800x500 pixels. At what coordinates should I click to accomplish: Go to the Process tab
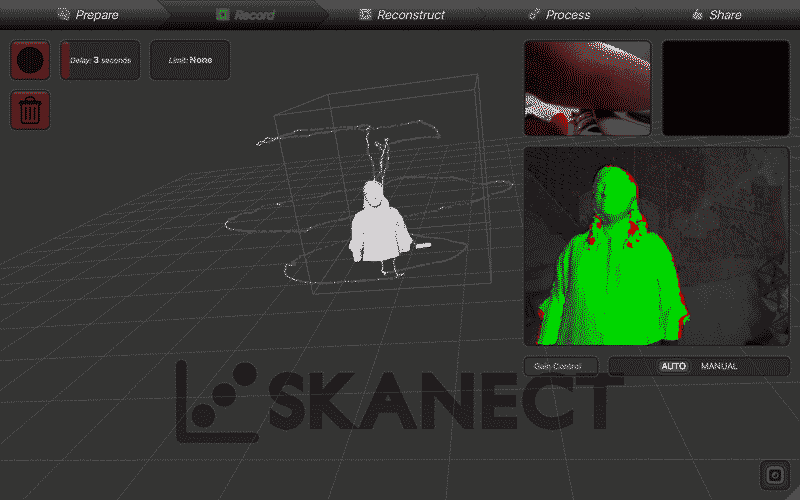[560, 14]
